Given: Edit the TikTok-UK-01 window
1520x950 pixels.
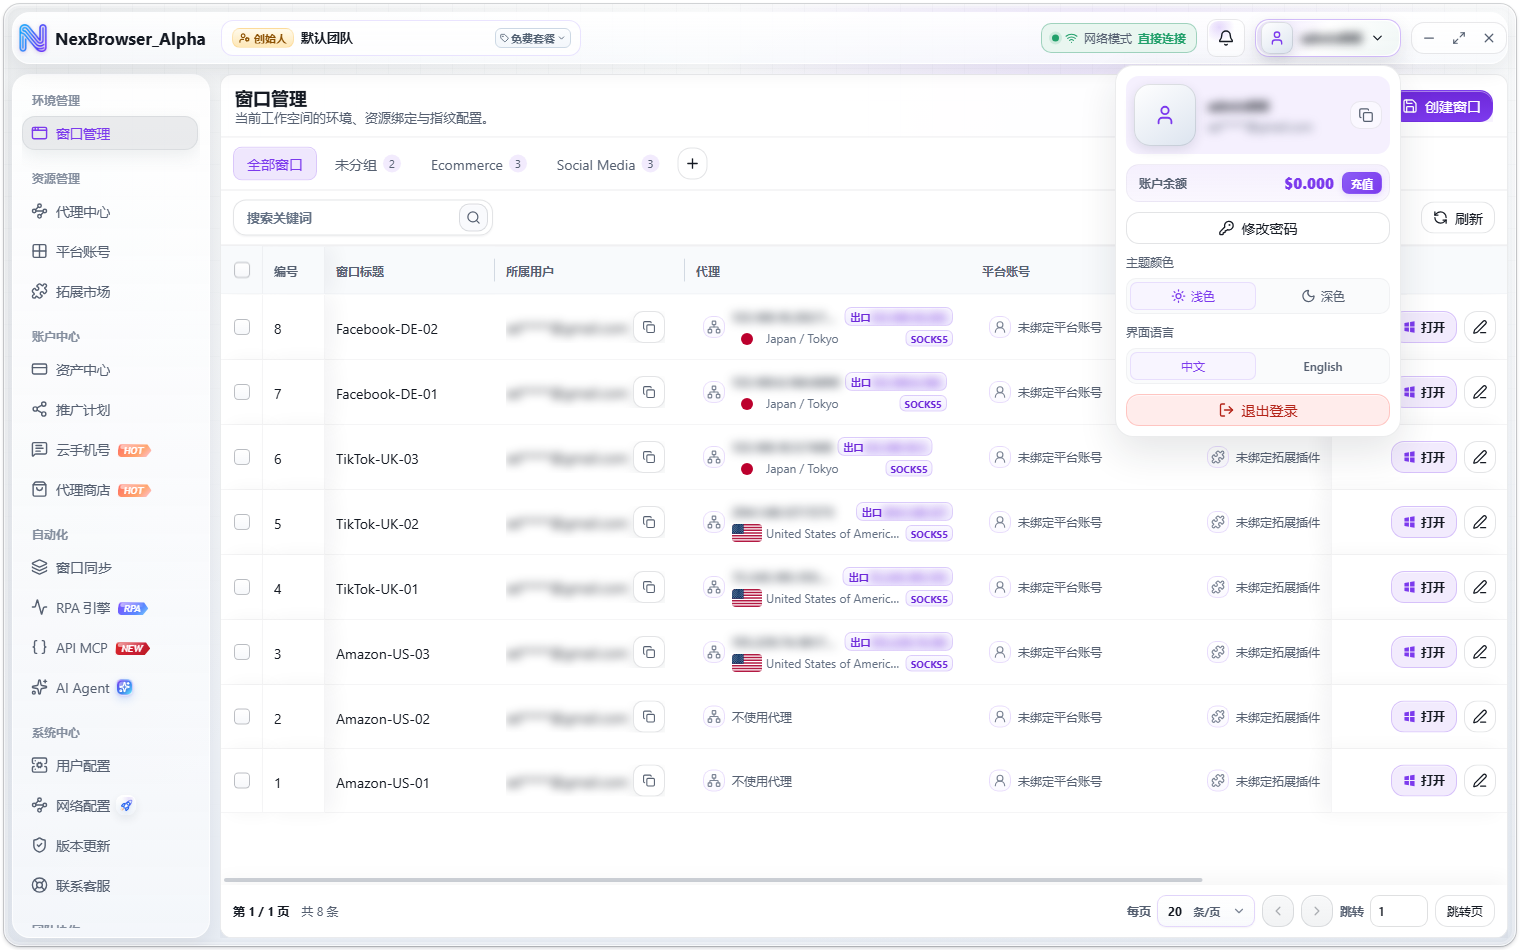Looking at the screenshot, I should pyautogui.click(x=1480, y=587).
